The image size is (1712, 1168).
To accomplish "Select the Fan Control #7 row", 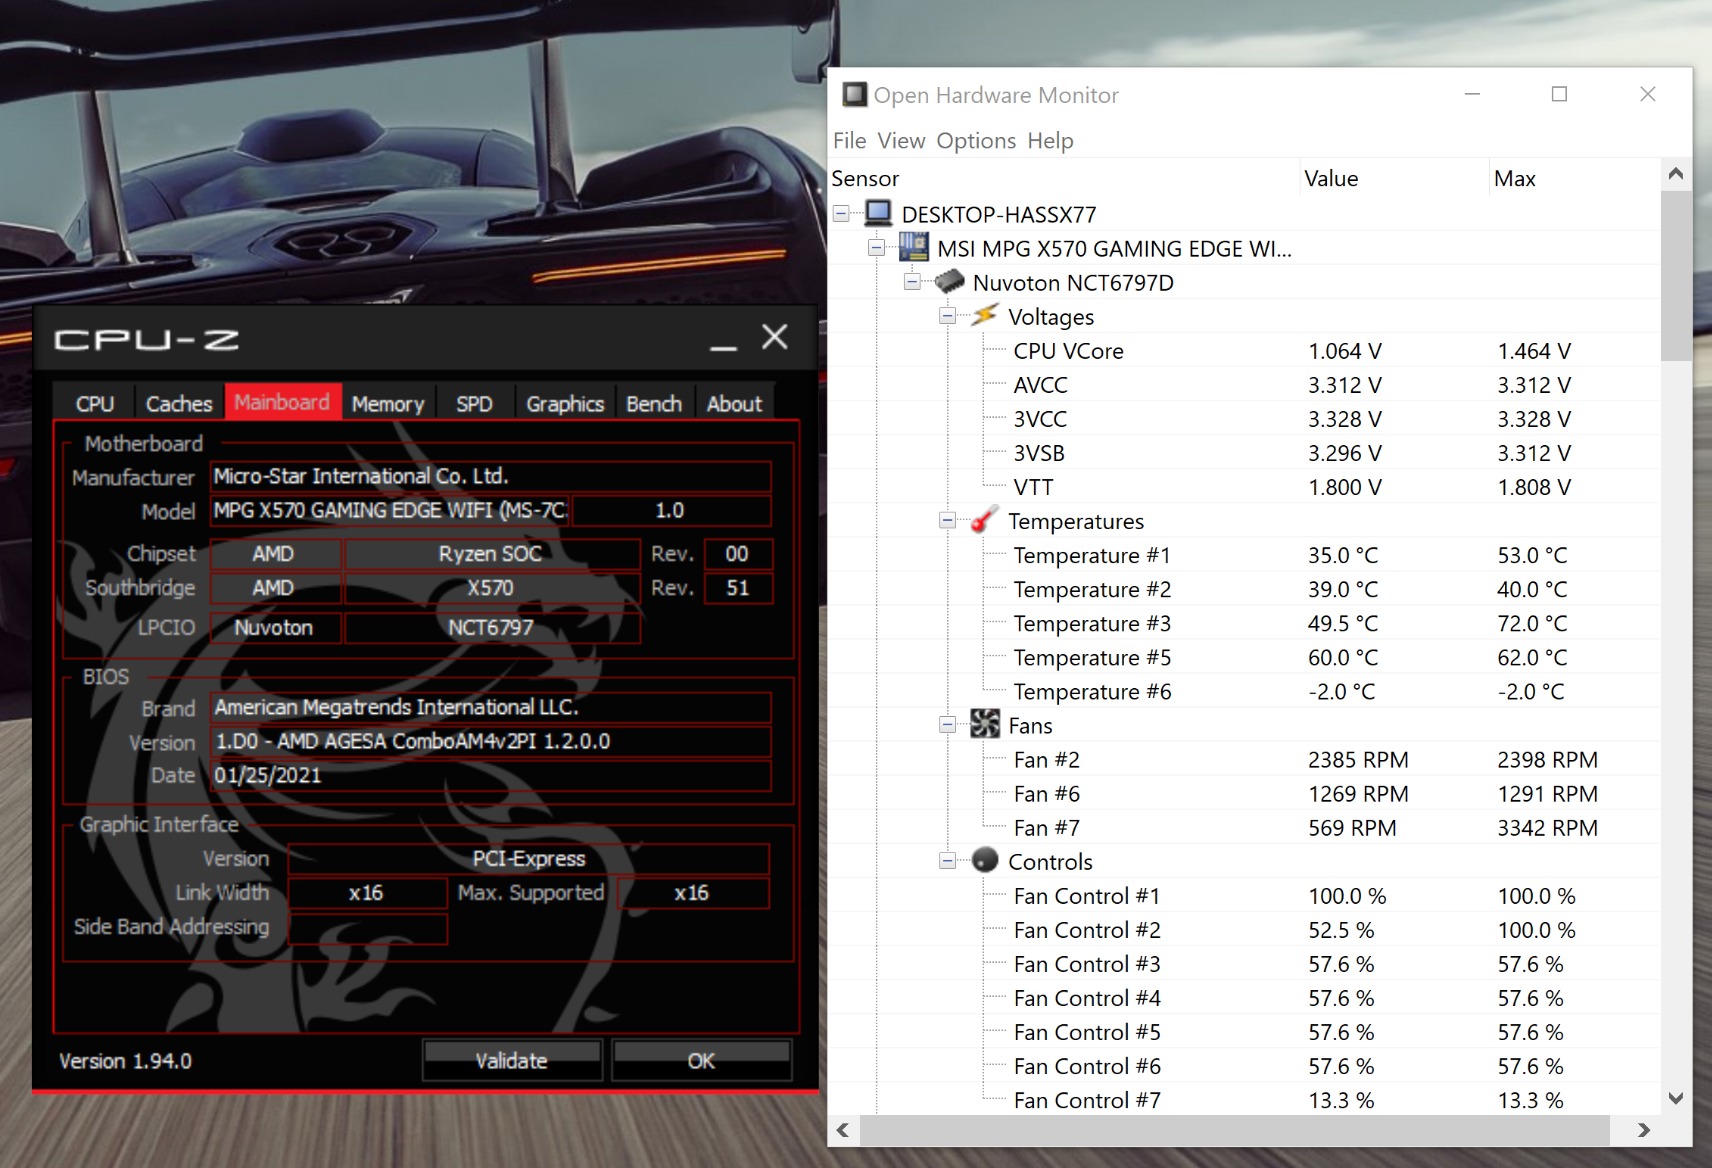I will 1244,1100.
